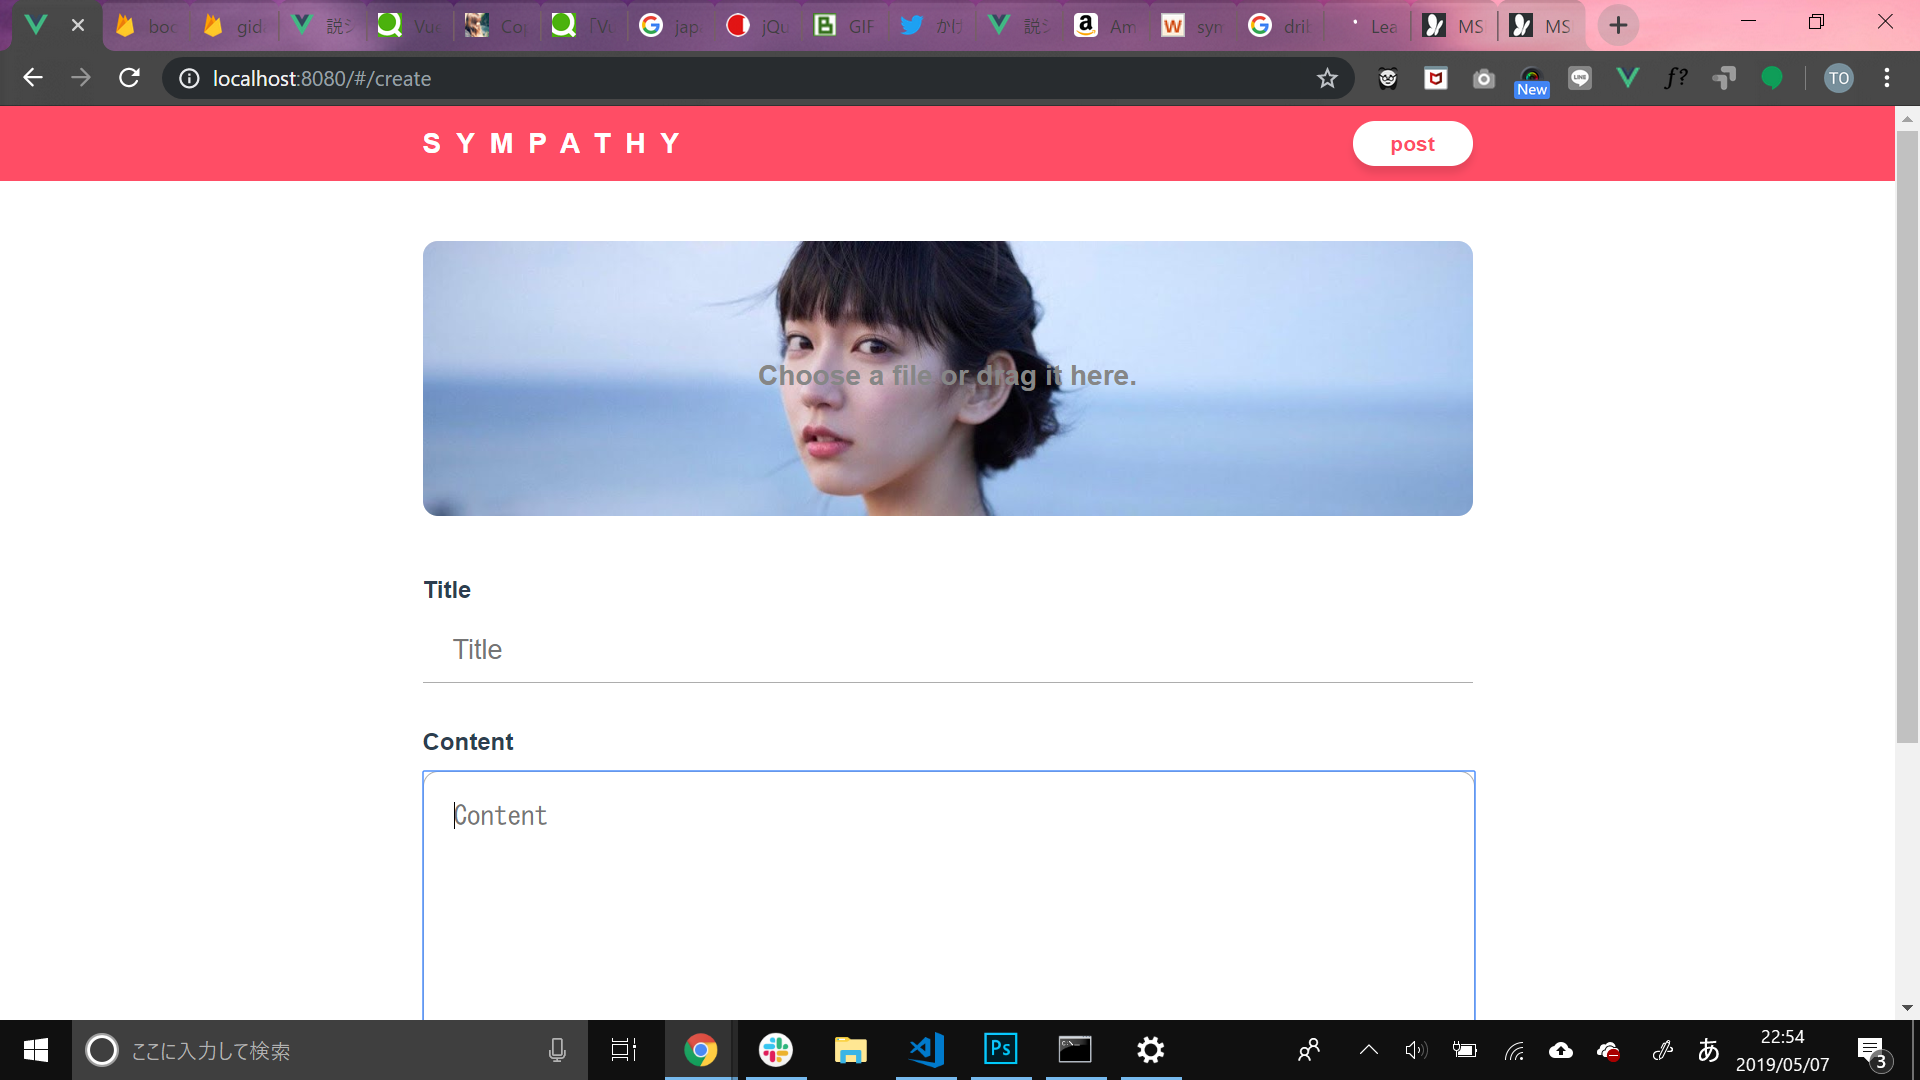Click the post button

1412,143
